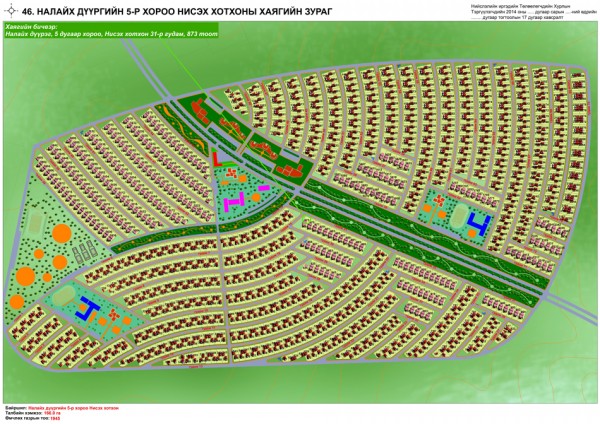Click the map title starting with 46. НАЛАЙХ

[152, 11]
